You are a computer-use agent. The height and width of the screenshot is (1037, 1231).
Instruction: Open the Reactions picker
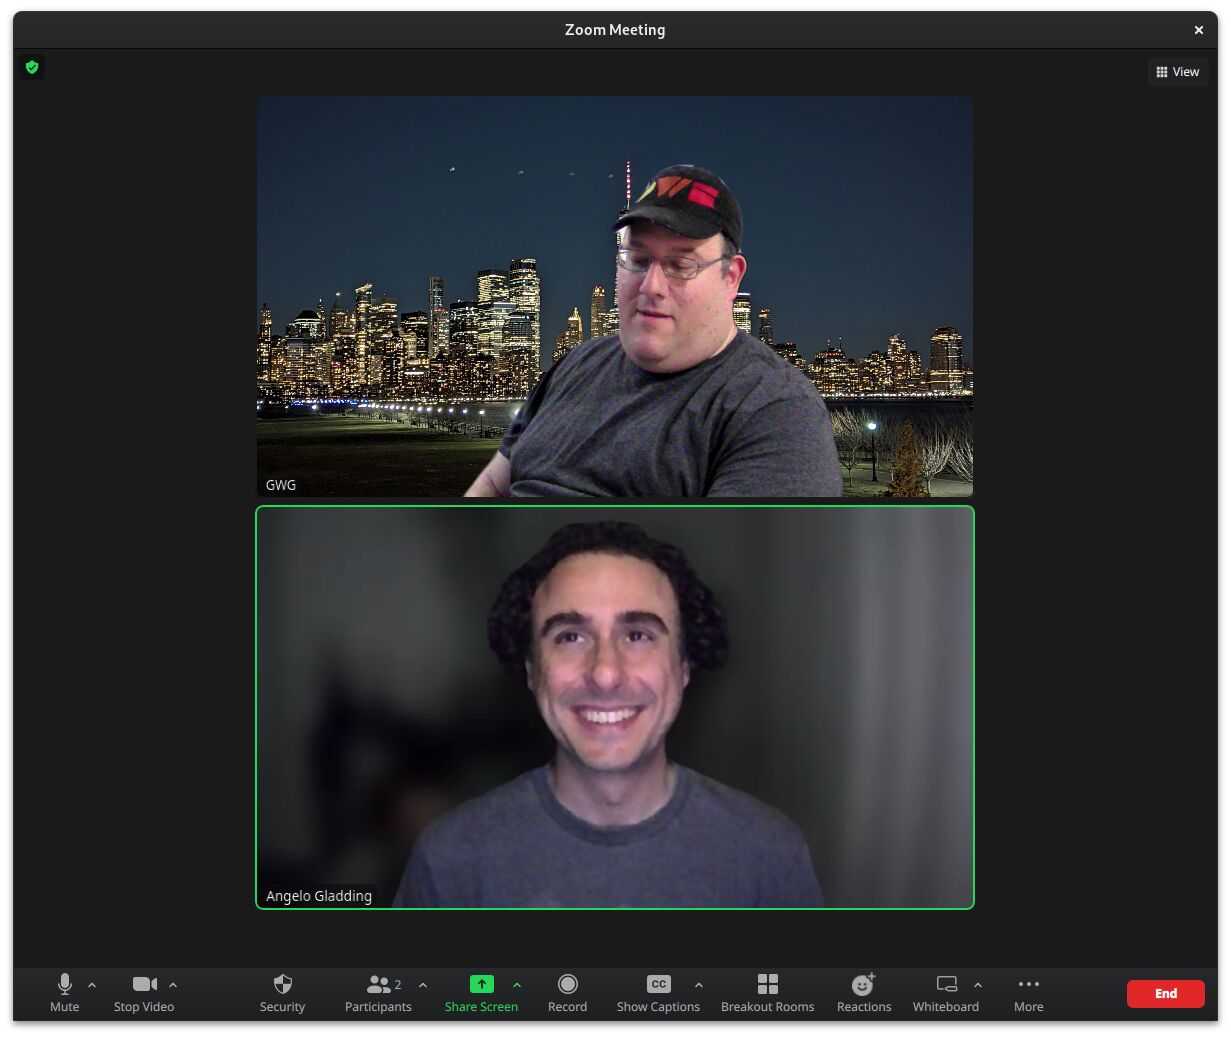(x=864, y=993)
